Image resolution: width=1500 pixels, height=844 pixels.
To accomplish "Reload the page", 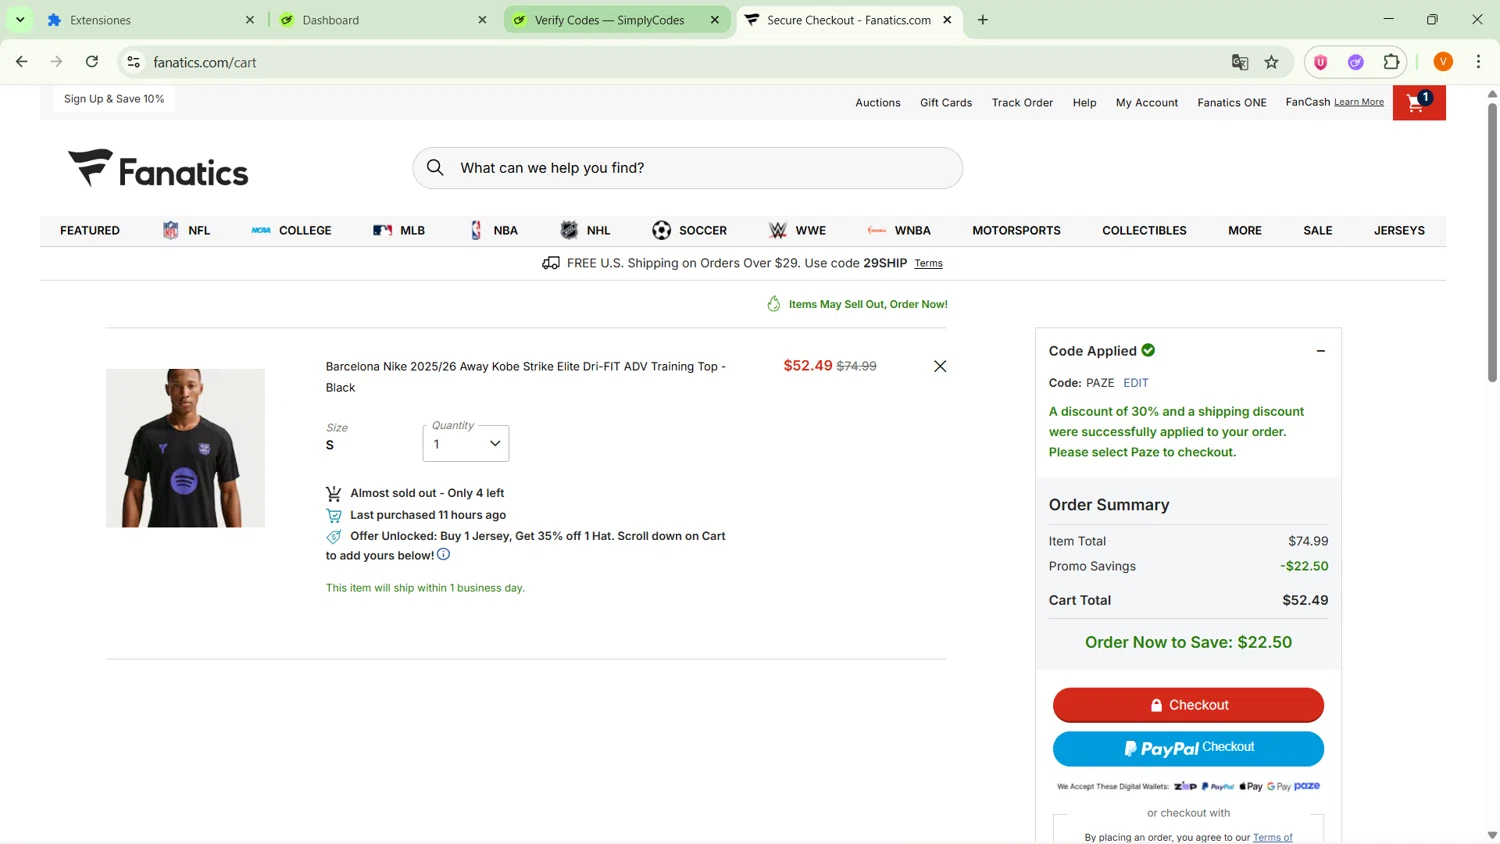I will pyautogui.click(x=92, y=62).
